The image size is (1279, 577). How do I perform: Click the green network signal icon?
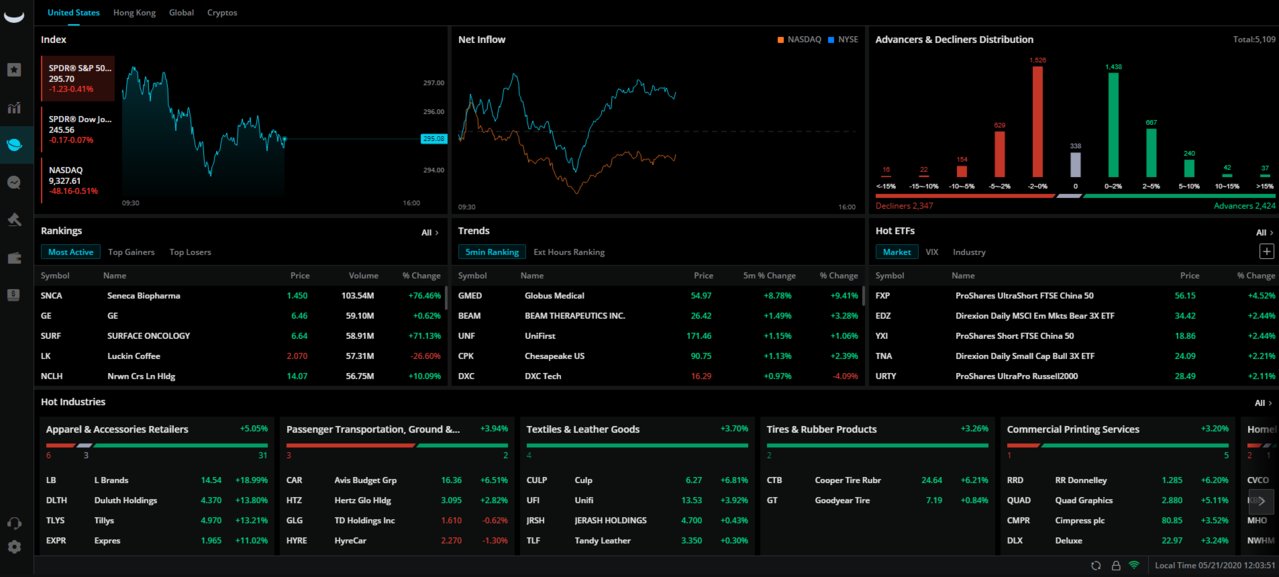[x=1134, y=566]
